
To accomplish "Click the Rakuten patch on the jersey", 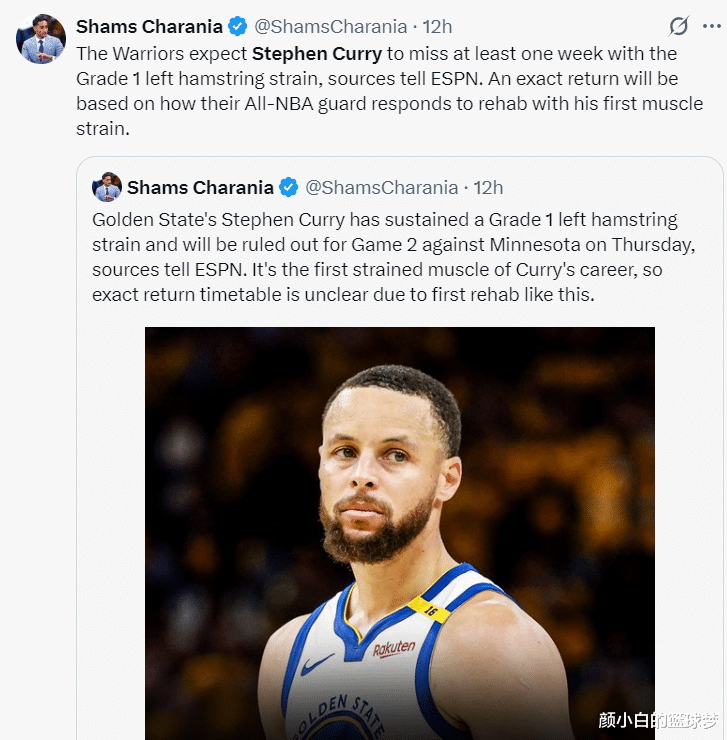I will click(x=394, y=649).
